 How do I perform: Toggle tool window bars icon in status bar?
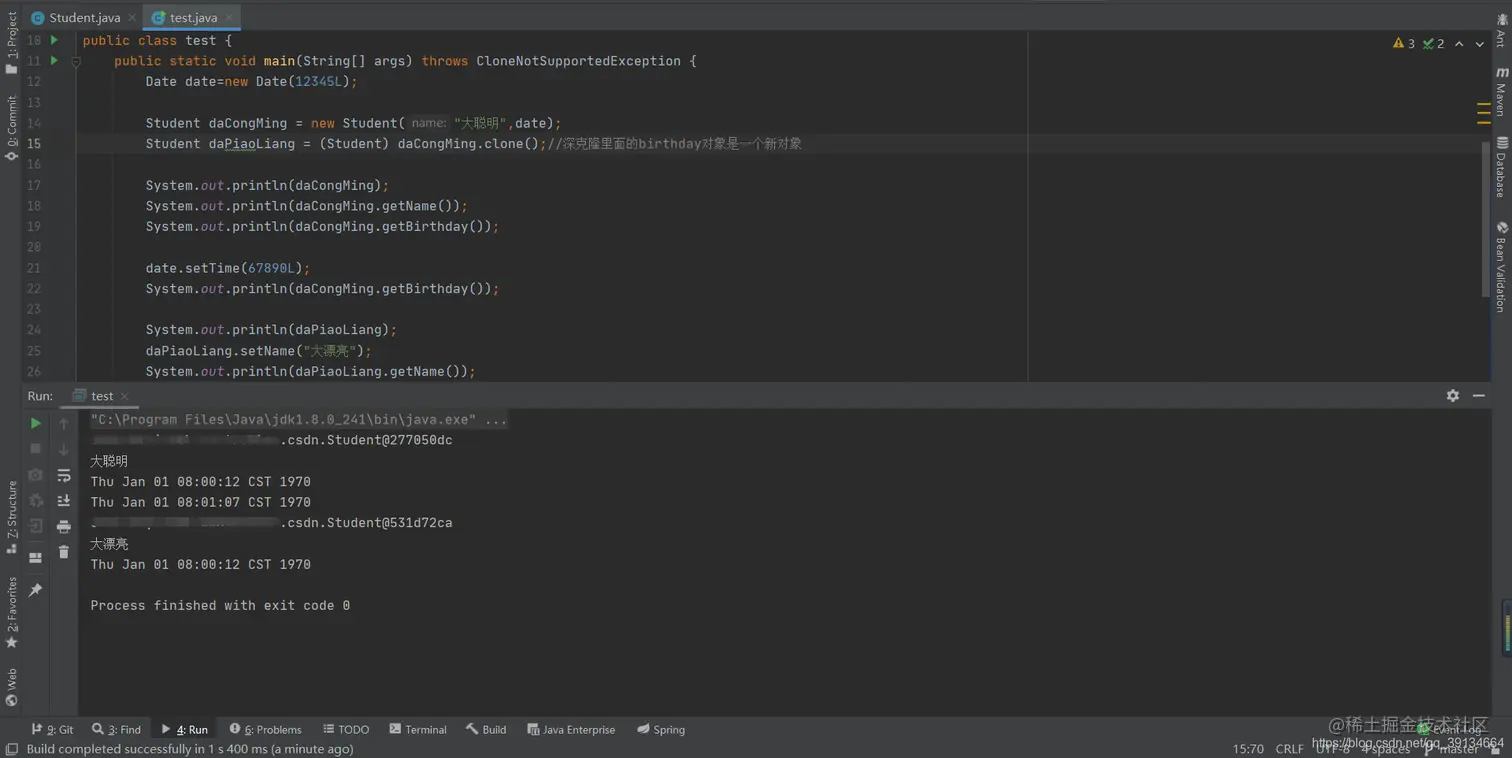(x=11, y=749)
